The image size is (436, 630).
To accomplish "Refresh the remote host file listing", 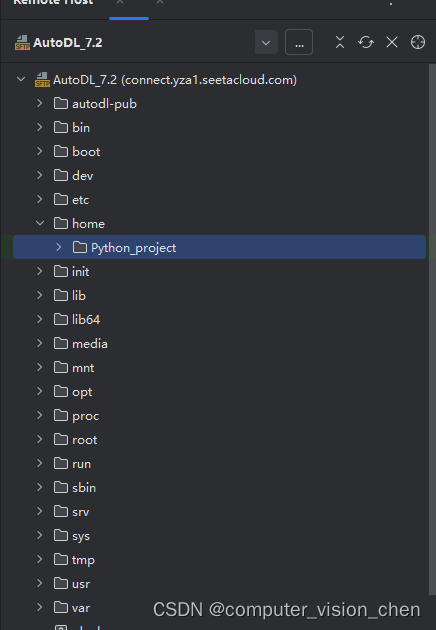I will point(366,42).
